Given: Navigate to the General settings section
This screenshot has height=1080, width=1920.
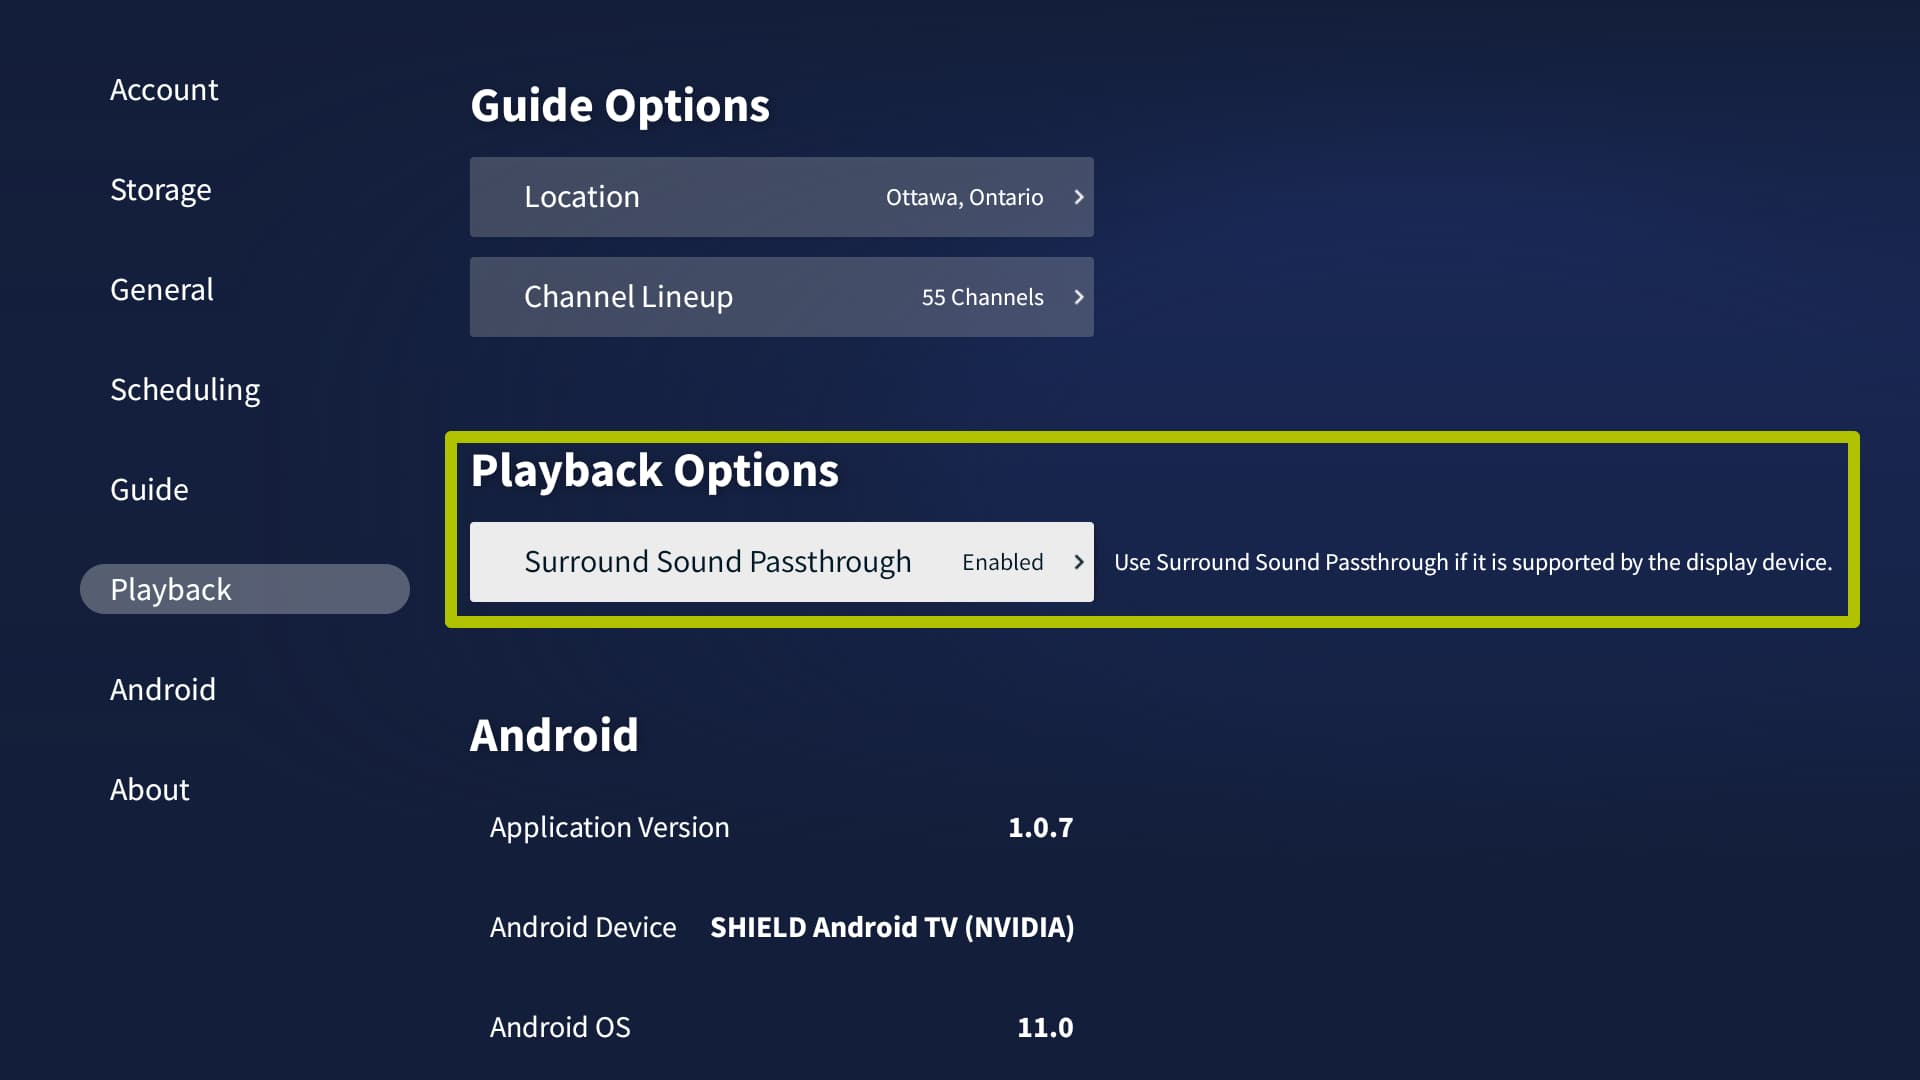Looking at the screenshot, I should pos(161,290).
